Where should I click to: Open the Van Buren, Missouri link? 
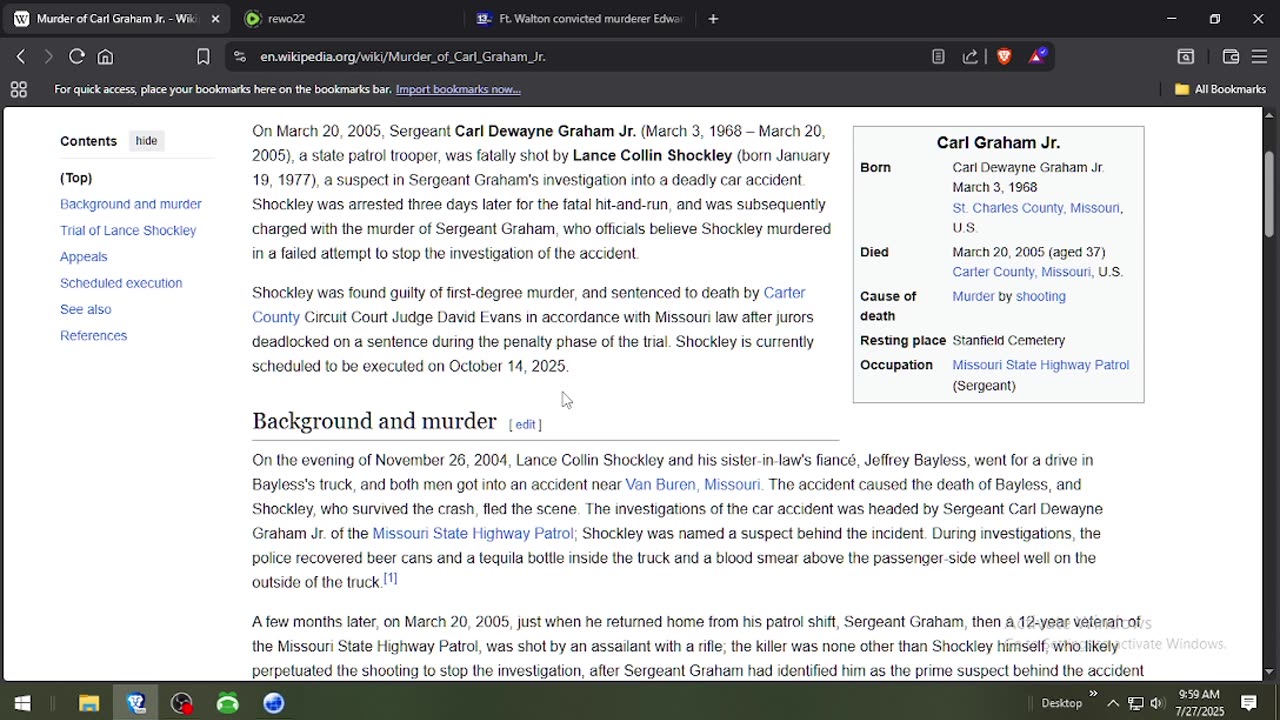(x=692, y=485)
